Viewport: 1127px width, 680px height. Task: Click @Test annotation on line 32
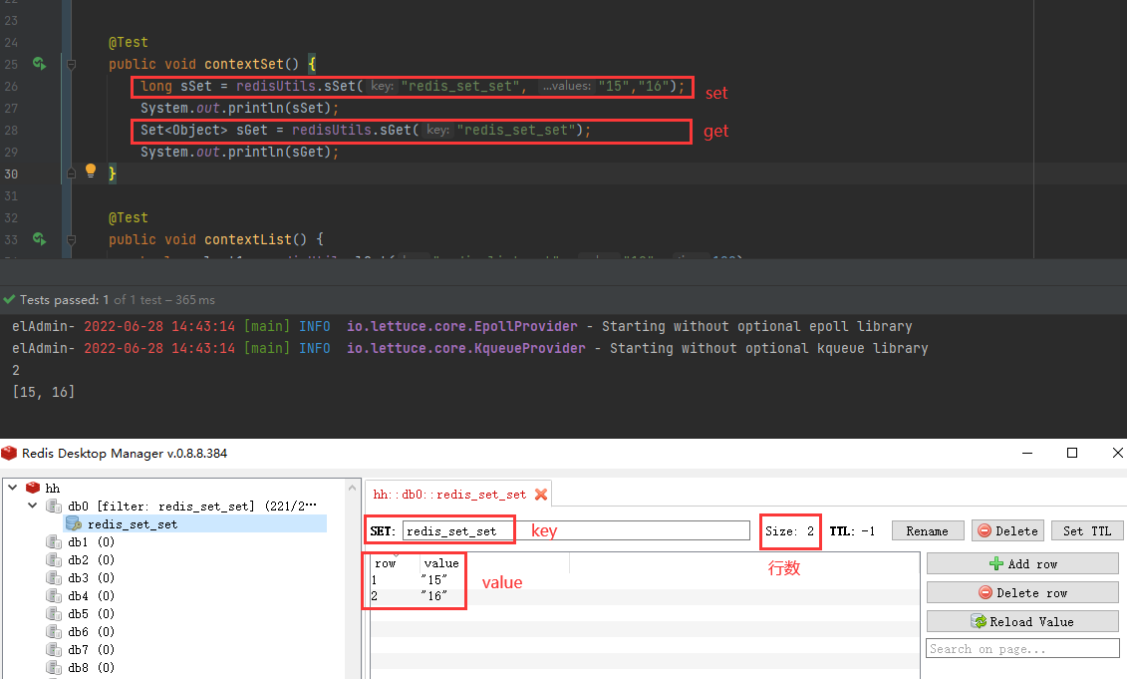click(128, 218)
